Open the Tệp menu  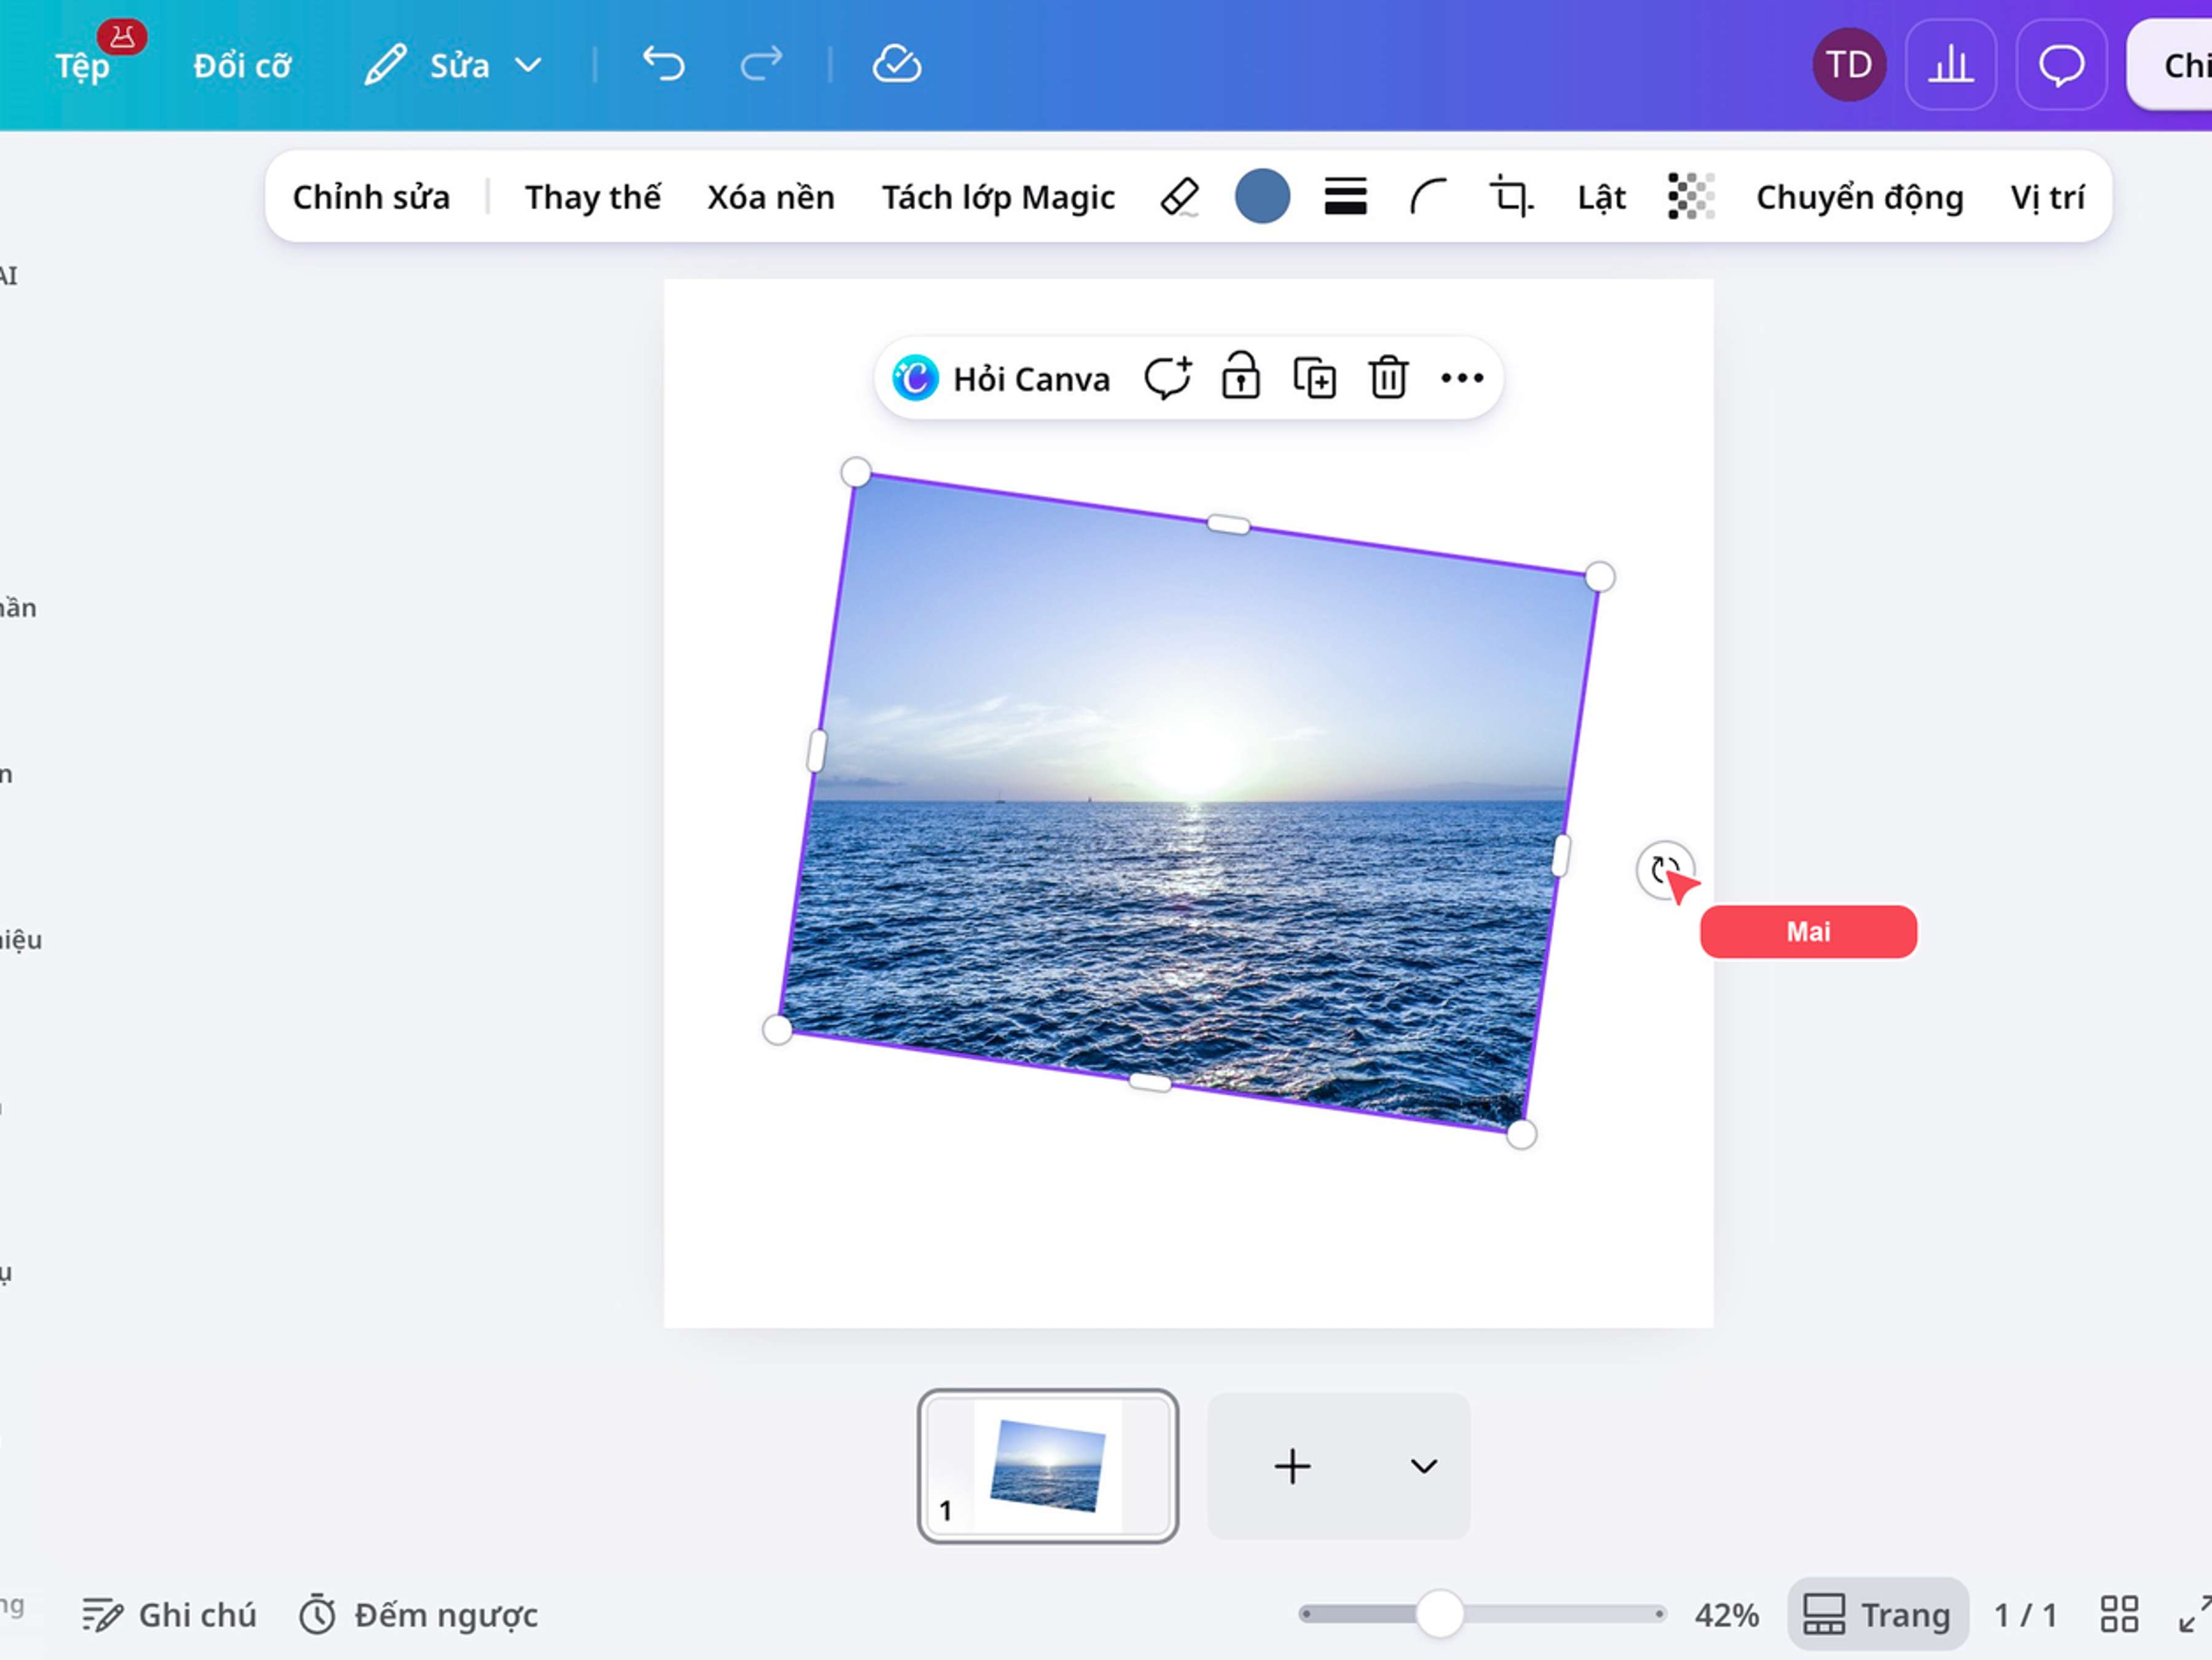point(82,66)
